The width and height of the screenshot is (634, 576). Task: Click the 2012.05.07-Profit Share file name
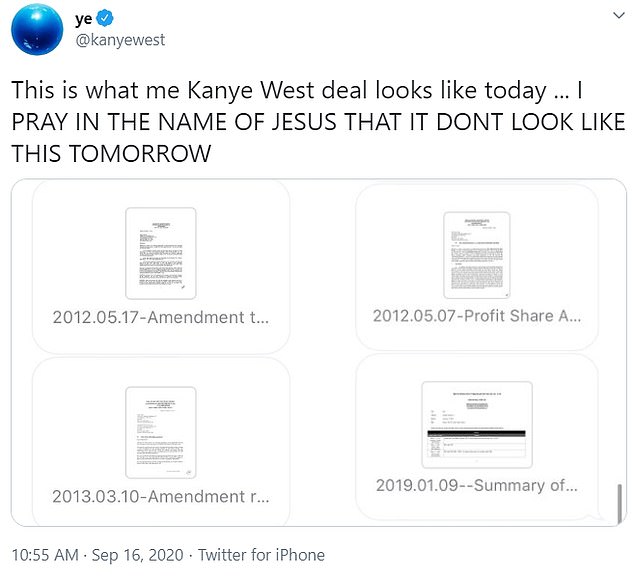(477, 316)
